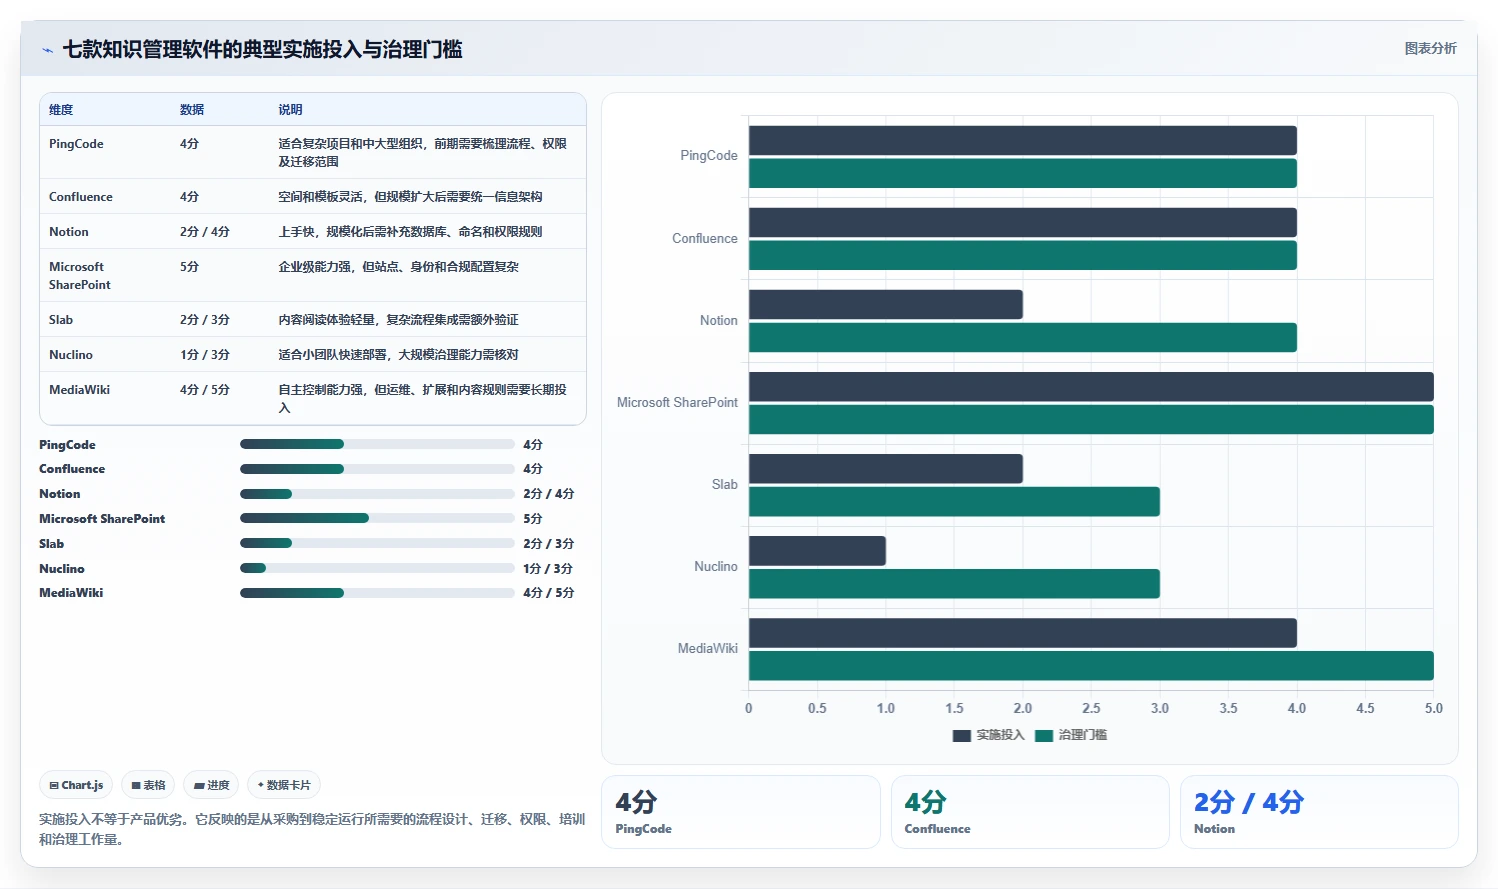This screenshot has height=889, width=1498.
Task: Toggle the 实施投入 legend entry
Action: pyautogui.click(x=989, y=735)
